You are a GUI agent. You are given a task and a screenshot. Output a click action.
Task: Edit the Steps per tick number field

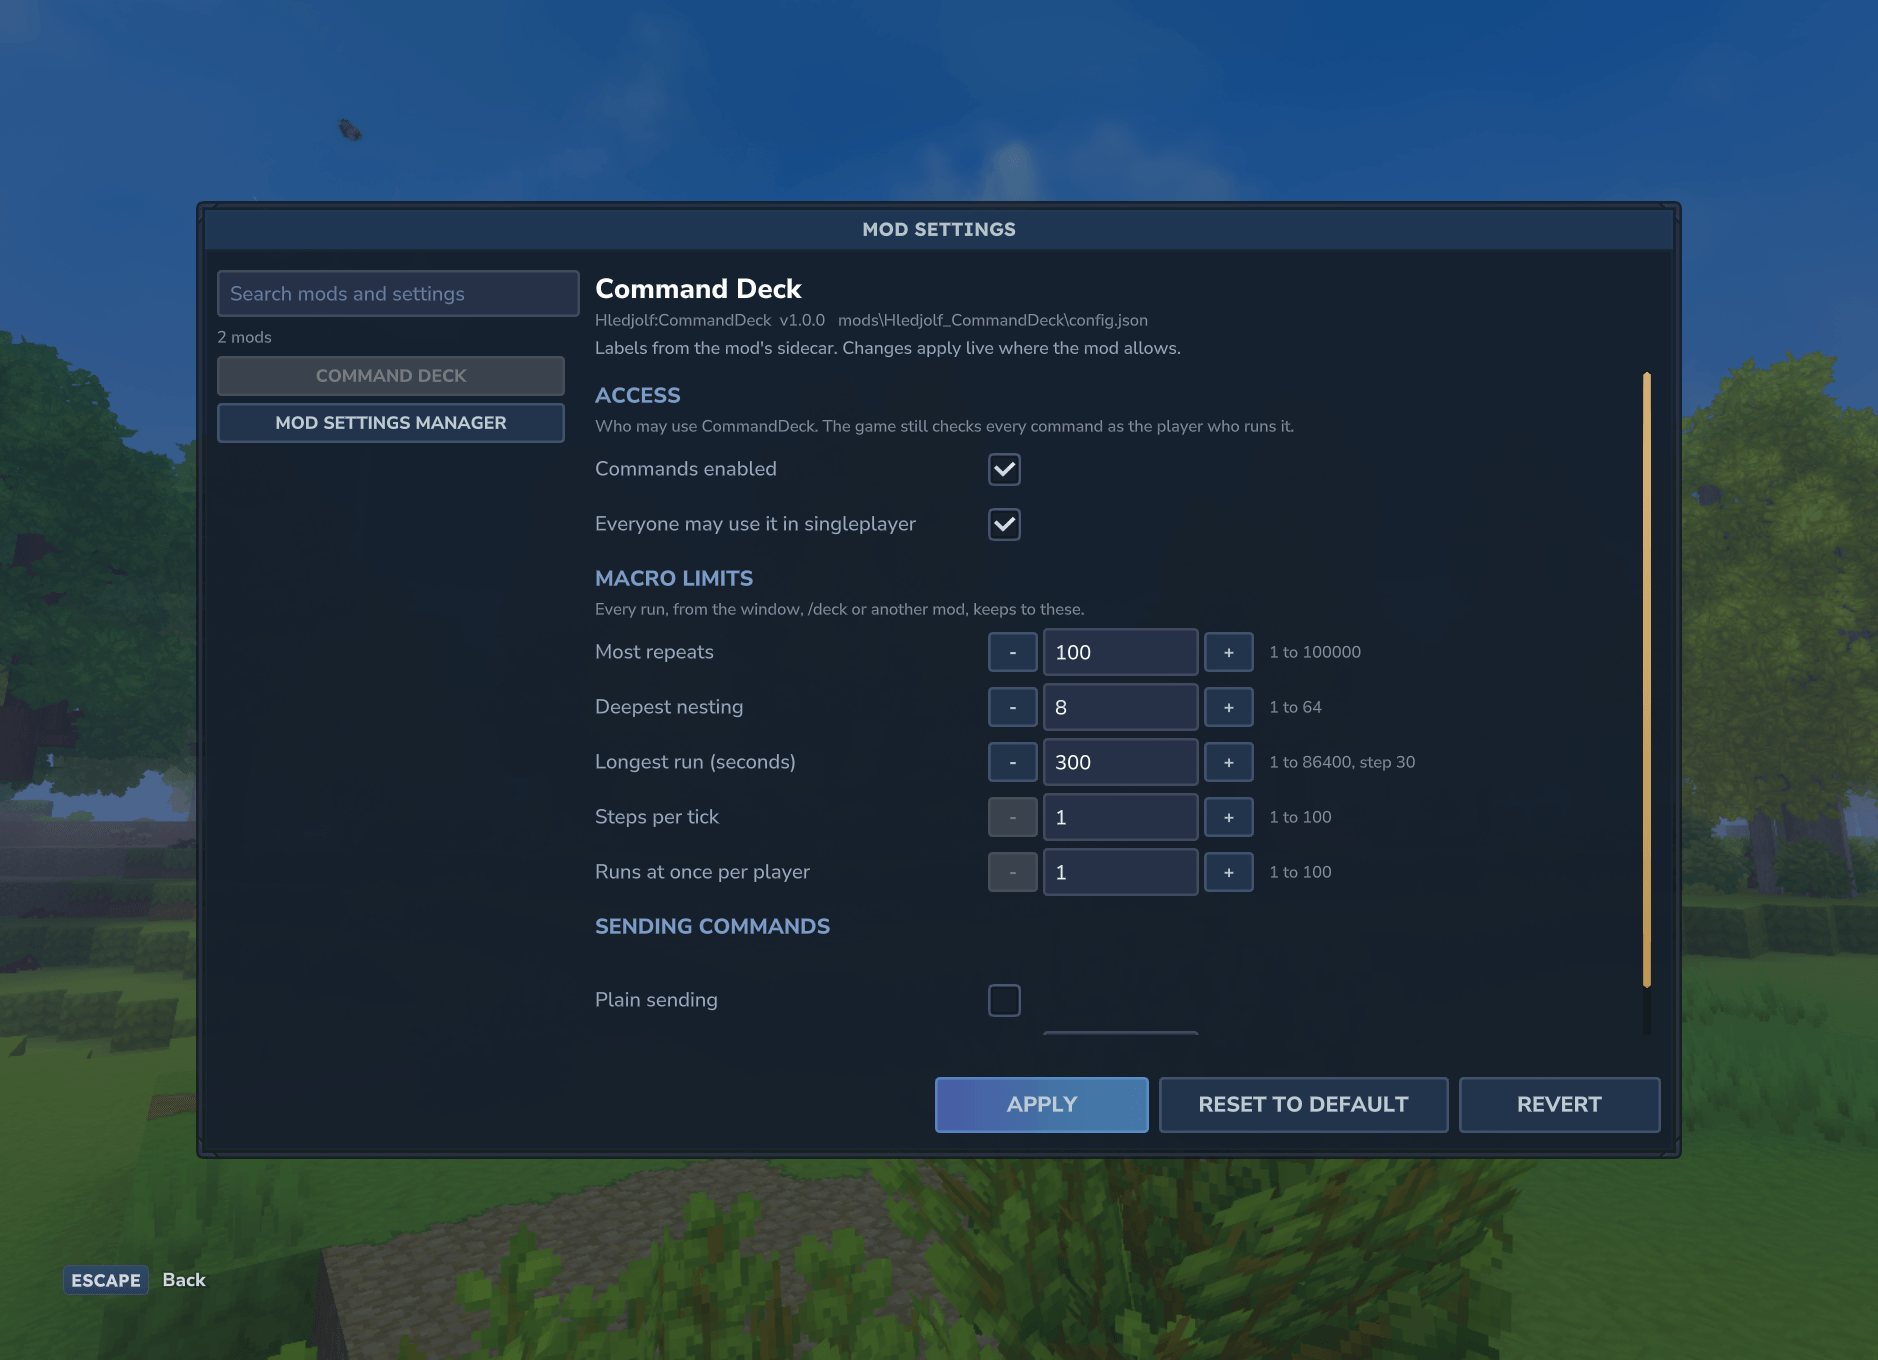coord(1120,817)
